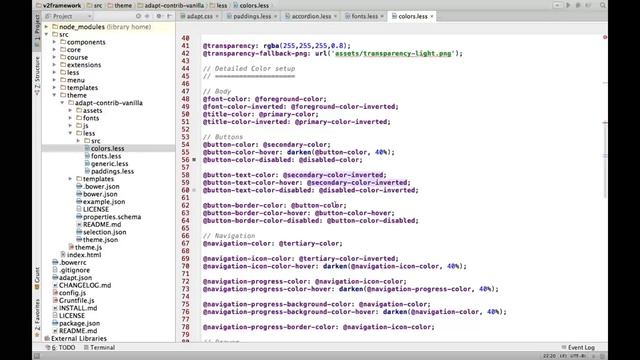Collapse the theme folder
The width and height of the screenshot is (640, 360).
(x=55, y=95)
